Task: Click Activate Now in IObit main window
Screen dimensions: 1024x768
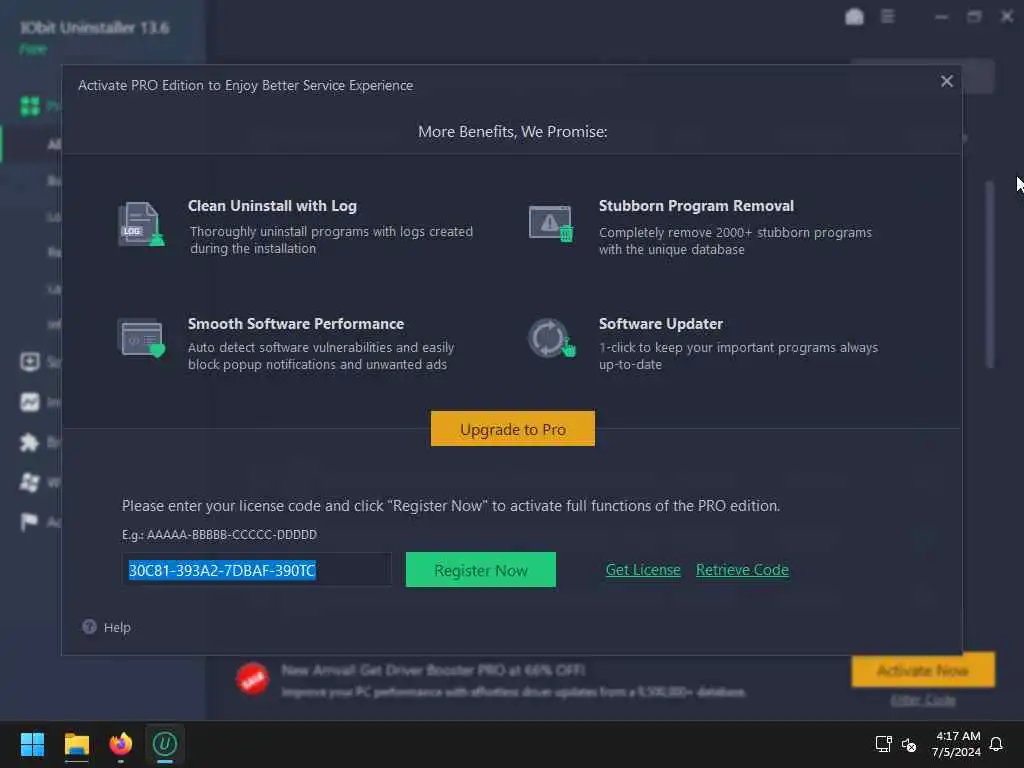Action: [x=923, y=670]
